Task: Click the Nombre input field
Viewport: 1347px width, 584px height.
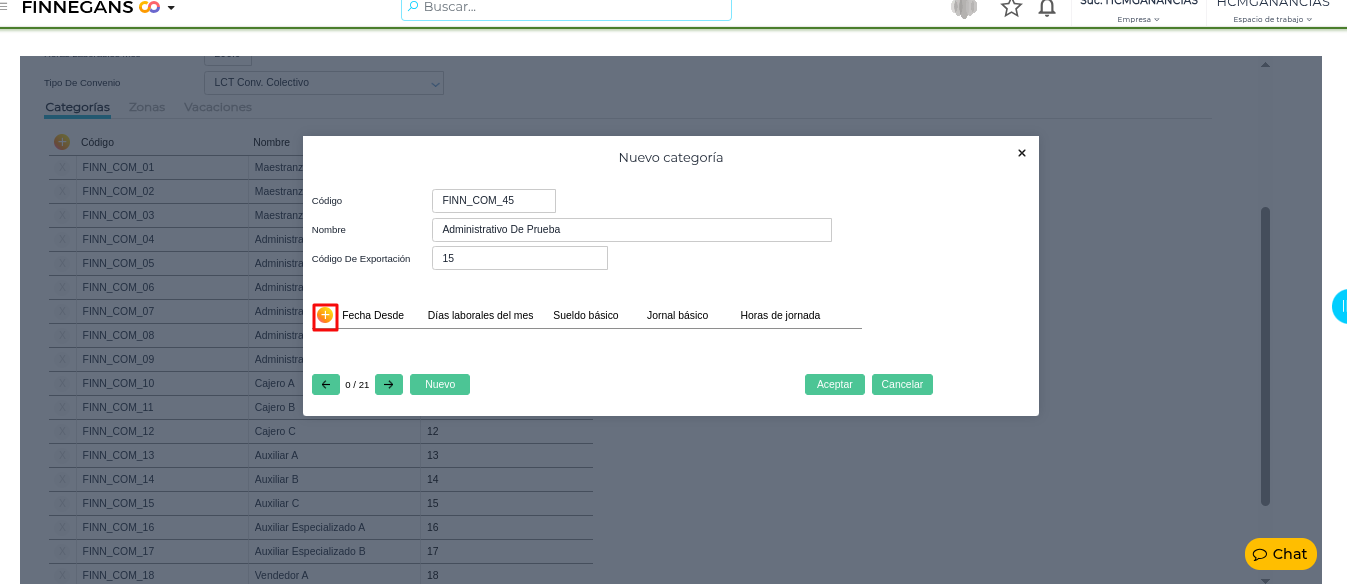Action: pyautogui.click(x=631, y=230)
